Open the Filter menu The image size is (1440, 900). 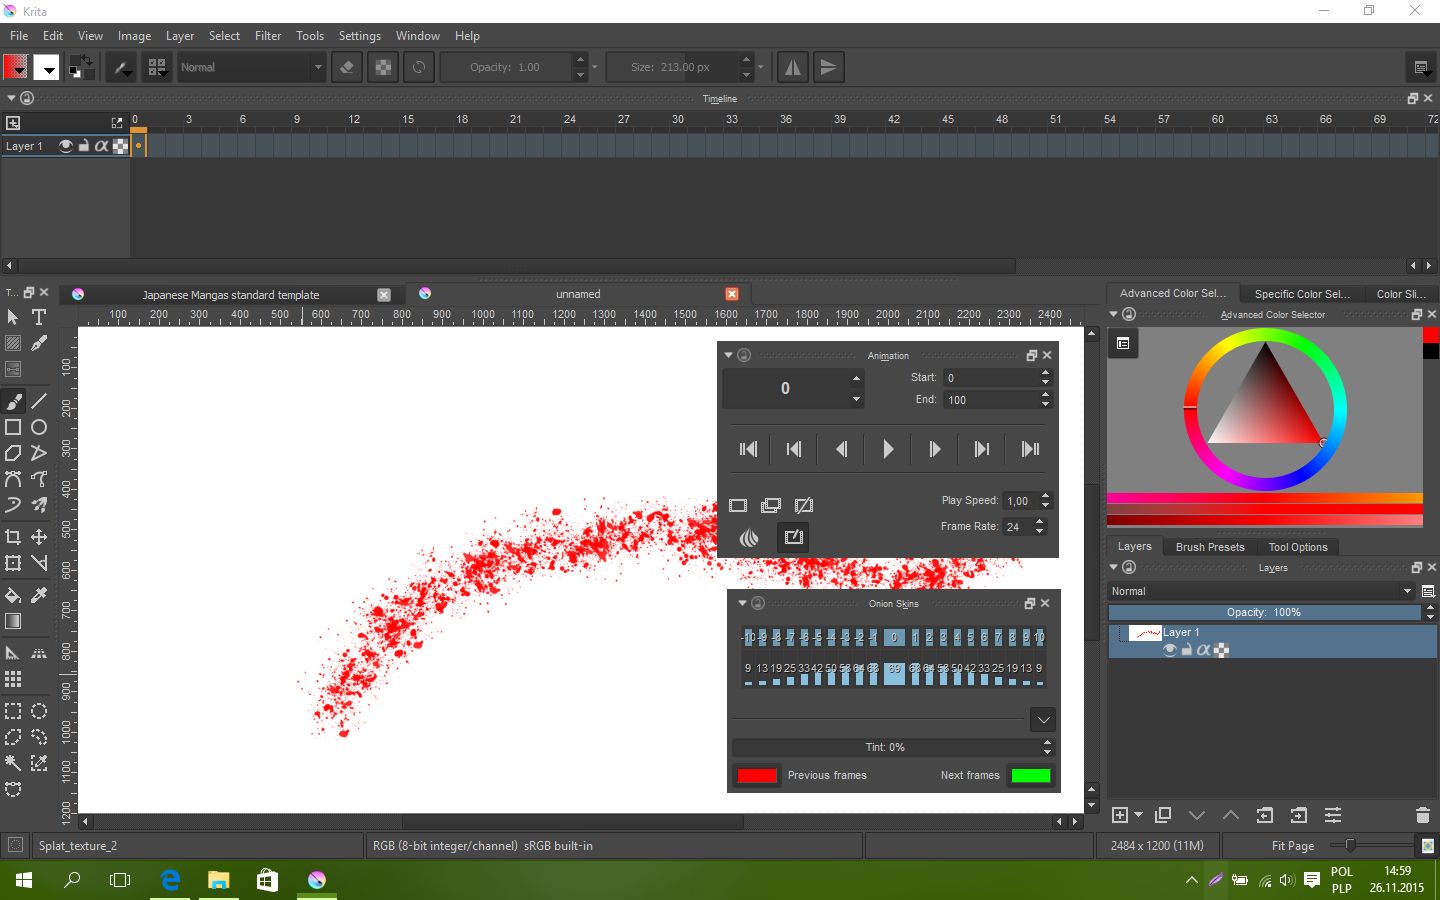(268, 36)
